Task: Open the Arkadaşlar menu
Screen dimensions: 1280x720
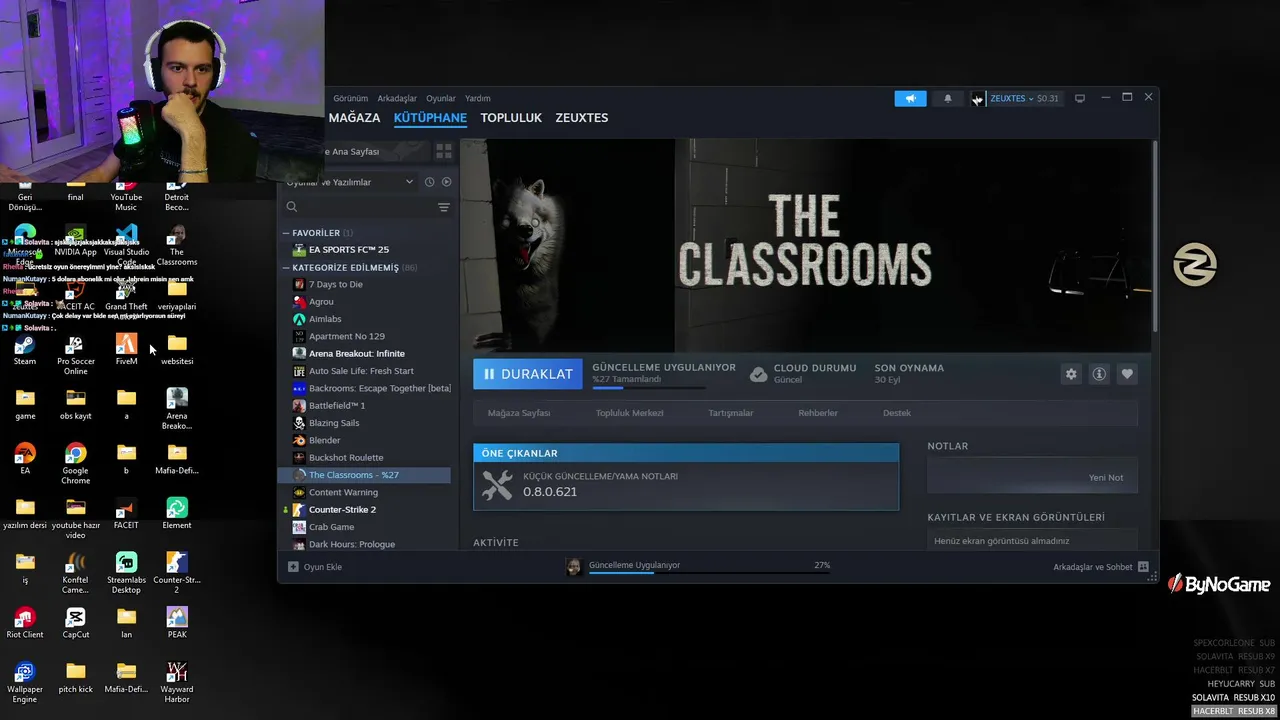Action: click(x=397, y=98)
